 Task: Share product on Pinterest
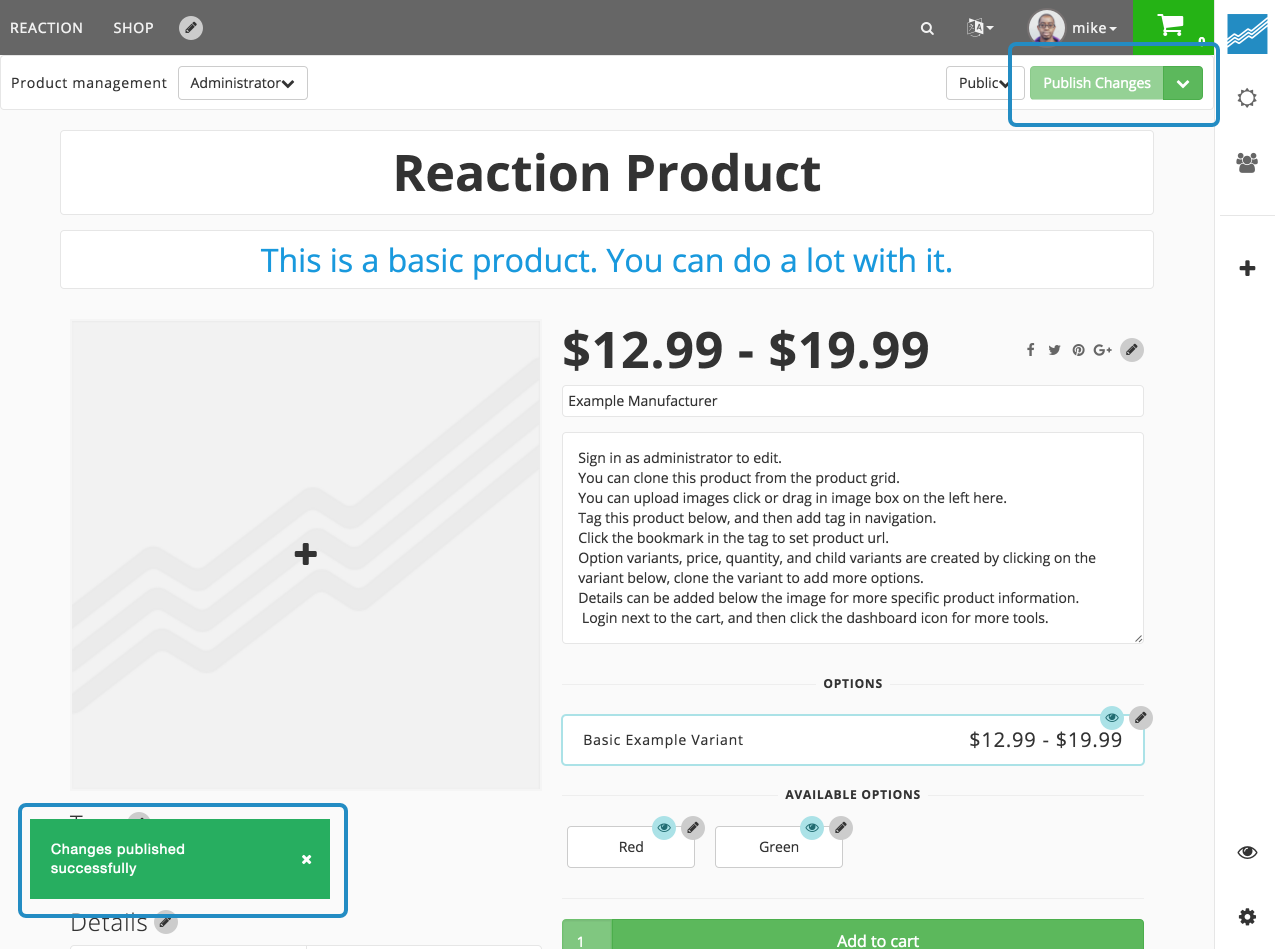tap(1078, 350)
